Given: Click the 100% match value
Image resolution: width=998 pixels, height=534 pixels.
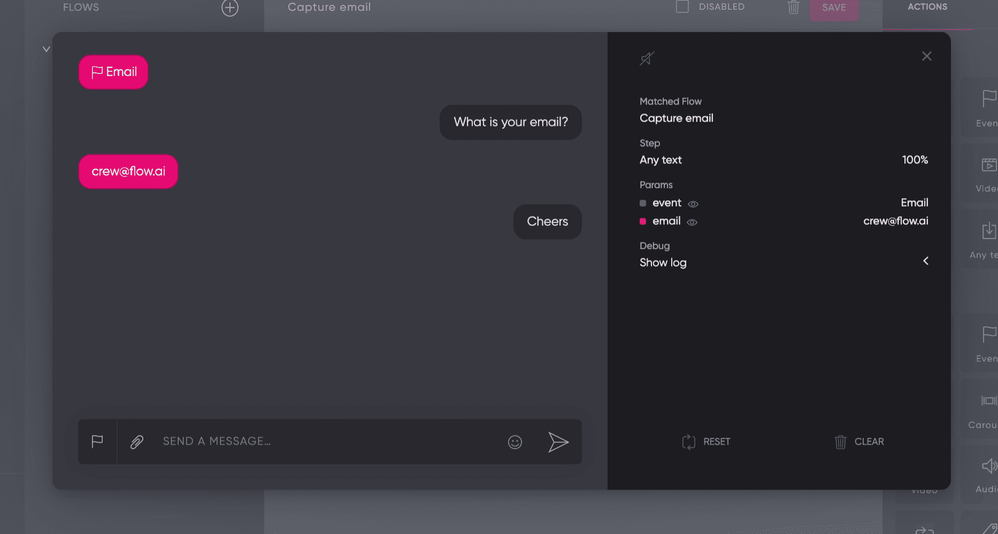Looking at the screenshot, I should [x=915, y=160].
